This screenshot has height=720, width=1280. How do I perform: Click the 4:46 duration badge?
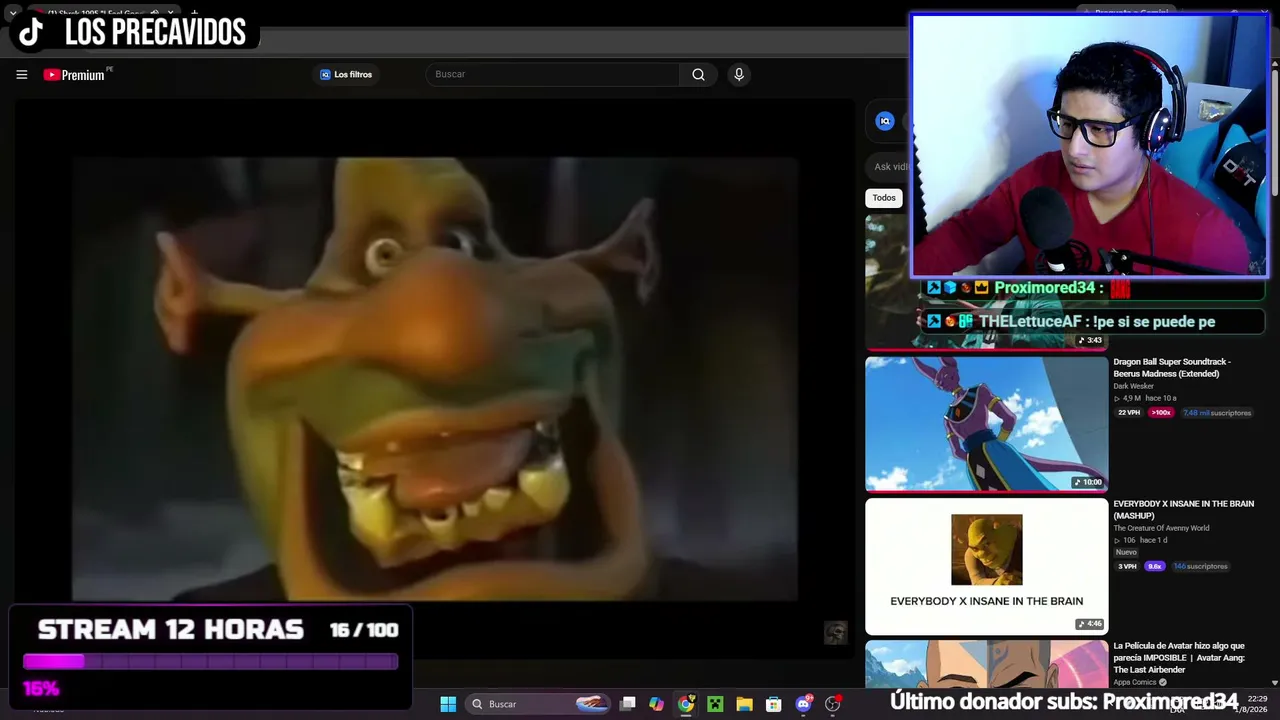pos(1090,624)
